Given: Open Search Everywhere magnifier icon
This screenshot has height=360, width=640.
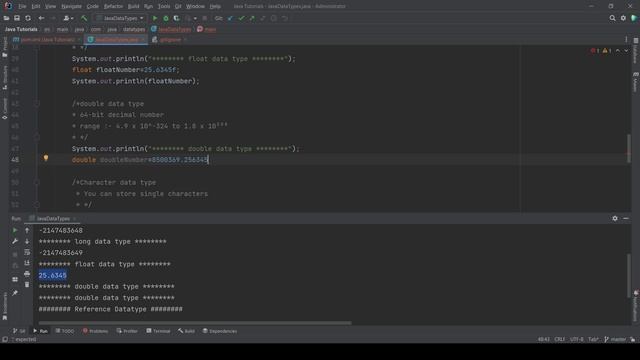Looking at the screenshot, I should click(612, 18).
